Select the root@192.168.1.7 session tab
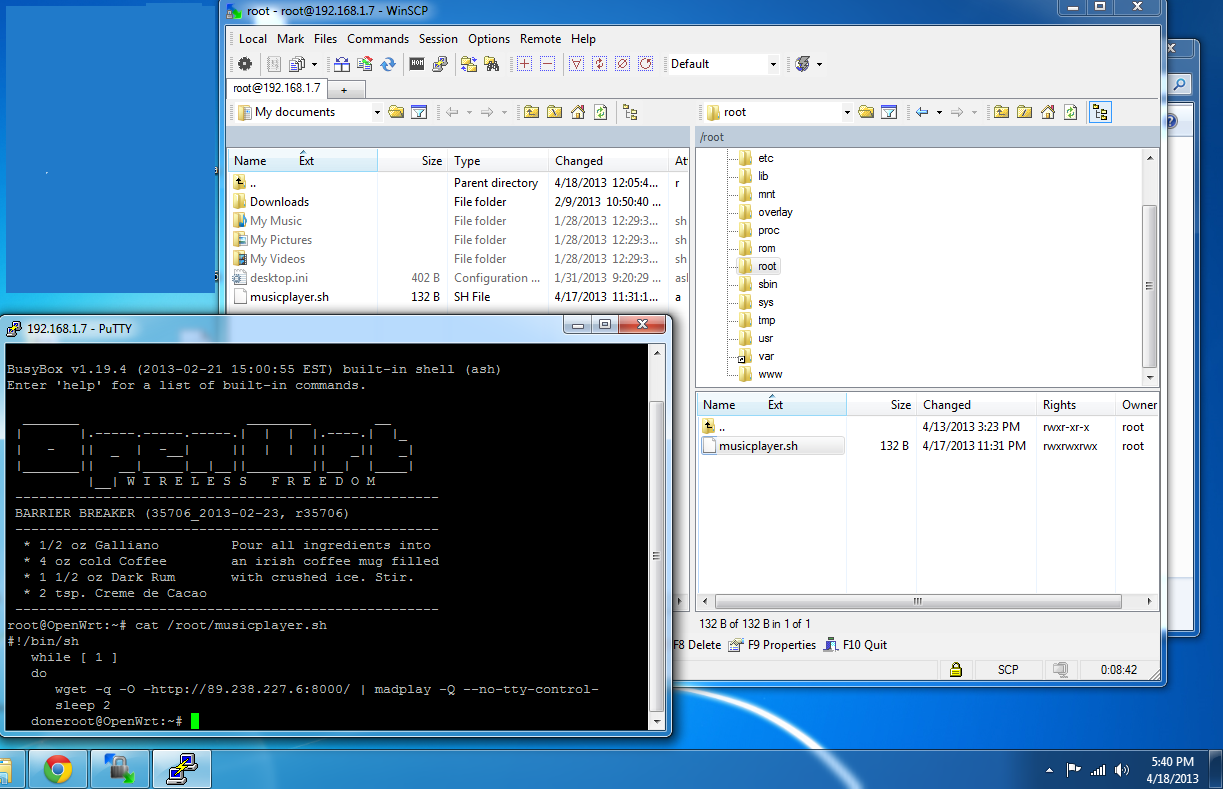 pyautogui.click(x=277, y=88)
